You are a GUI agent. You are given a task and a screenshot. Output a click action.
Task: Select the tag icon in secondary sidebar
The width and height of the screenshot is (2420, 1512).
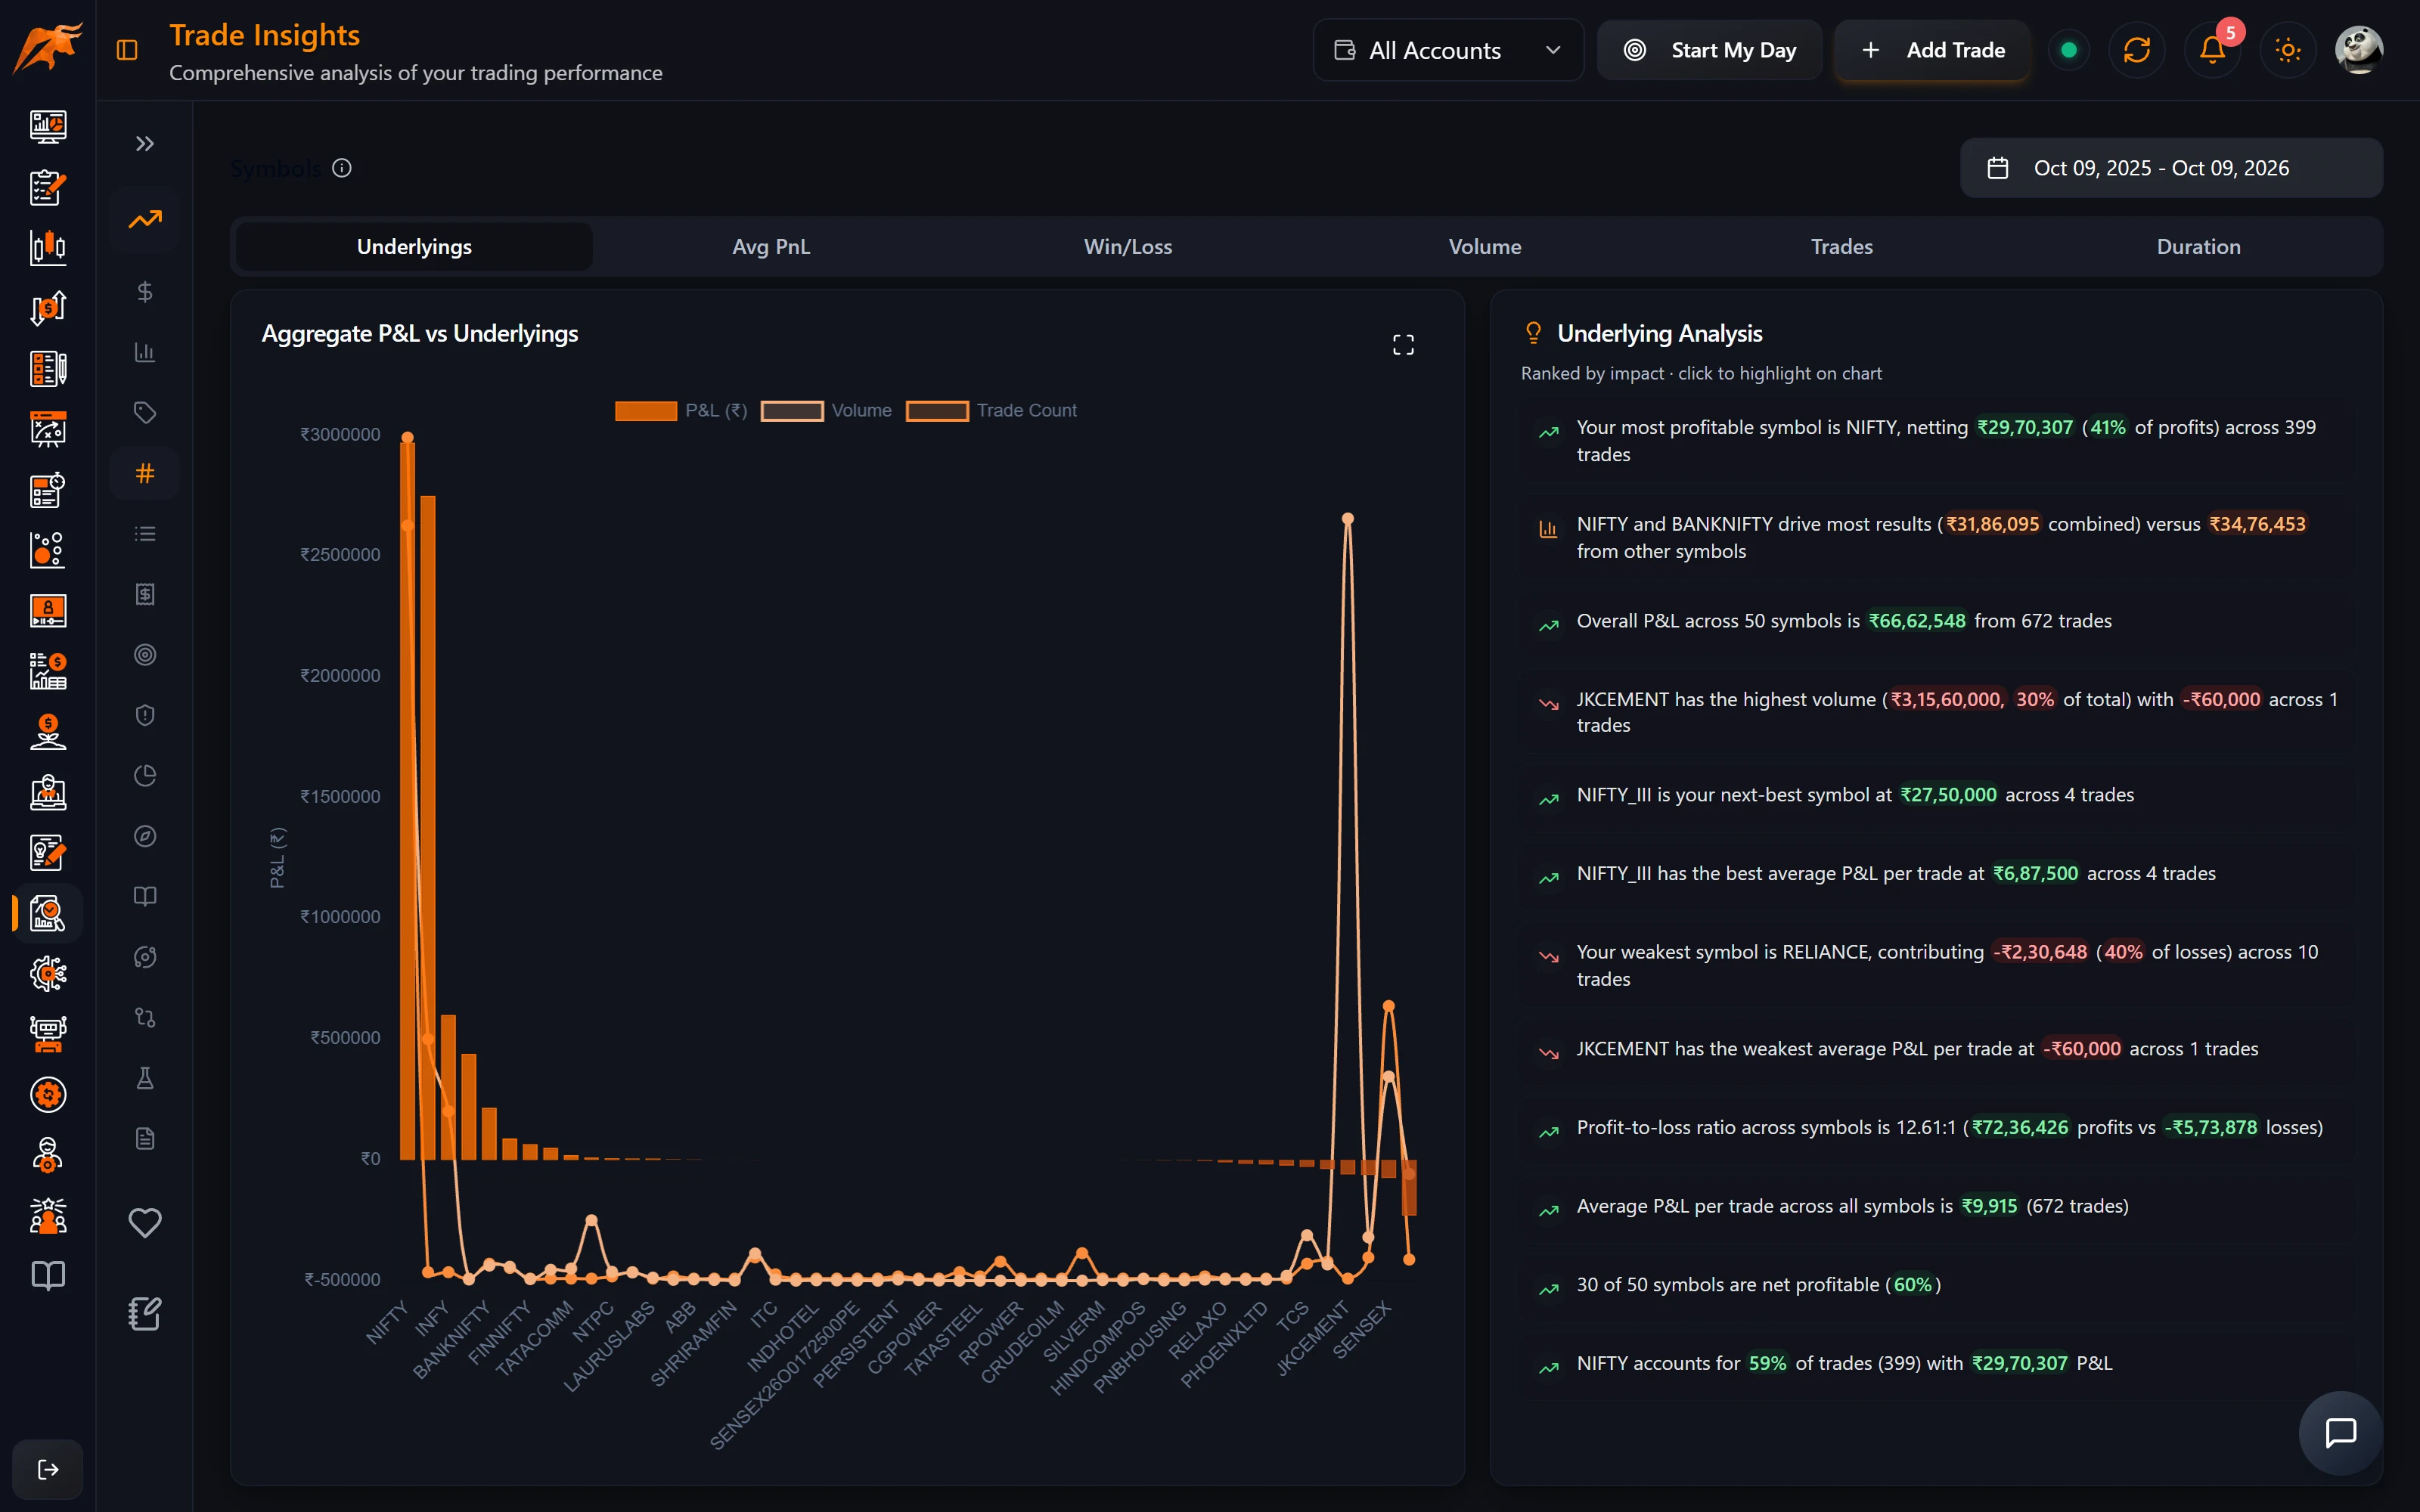pos(145,413)
